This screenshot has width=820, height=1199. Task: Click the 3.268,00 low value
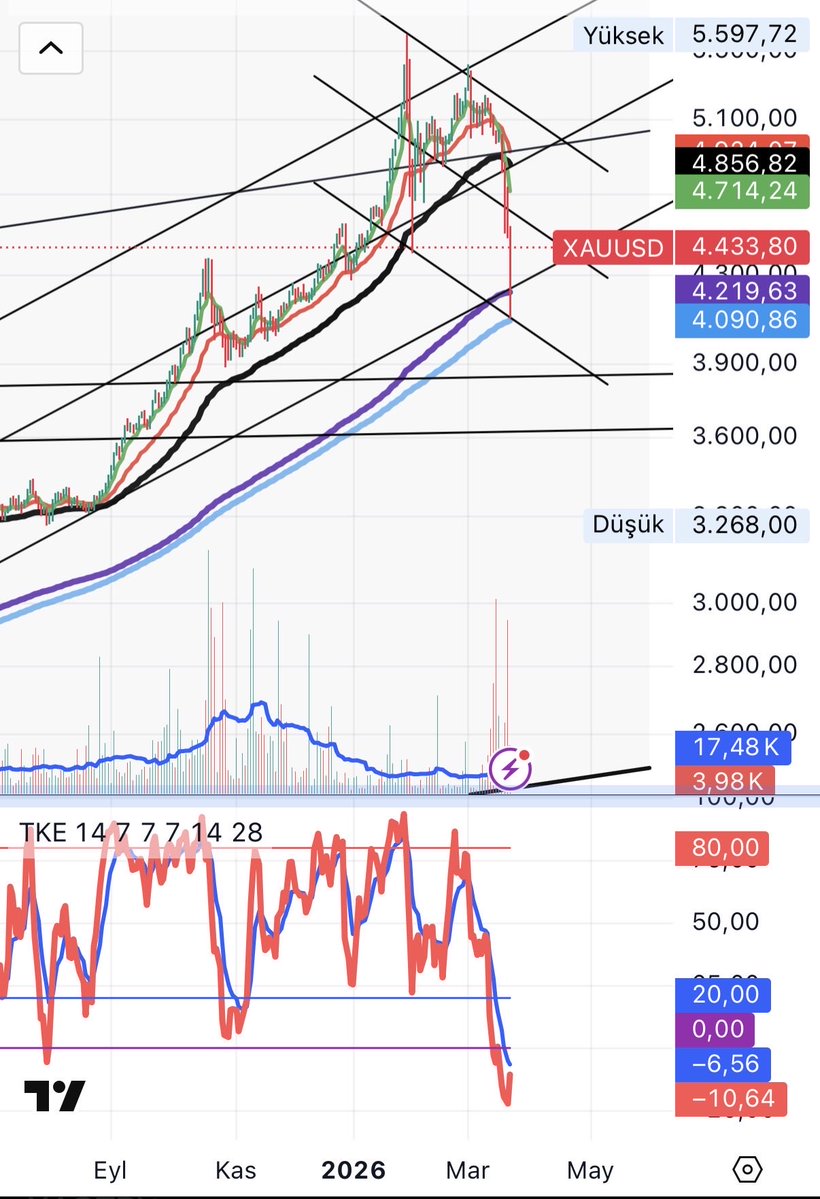click(x=742, y=525)
